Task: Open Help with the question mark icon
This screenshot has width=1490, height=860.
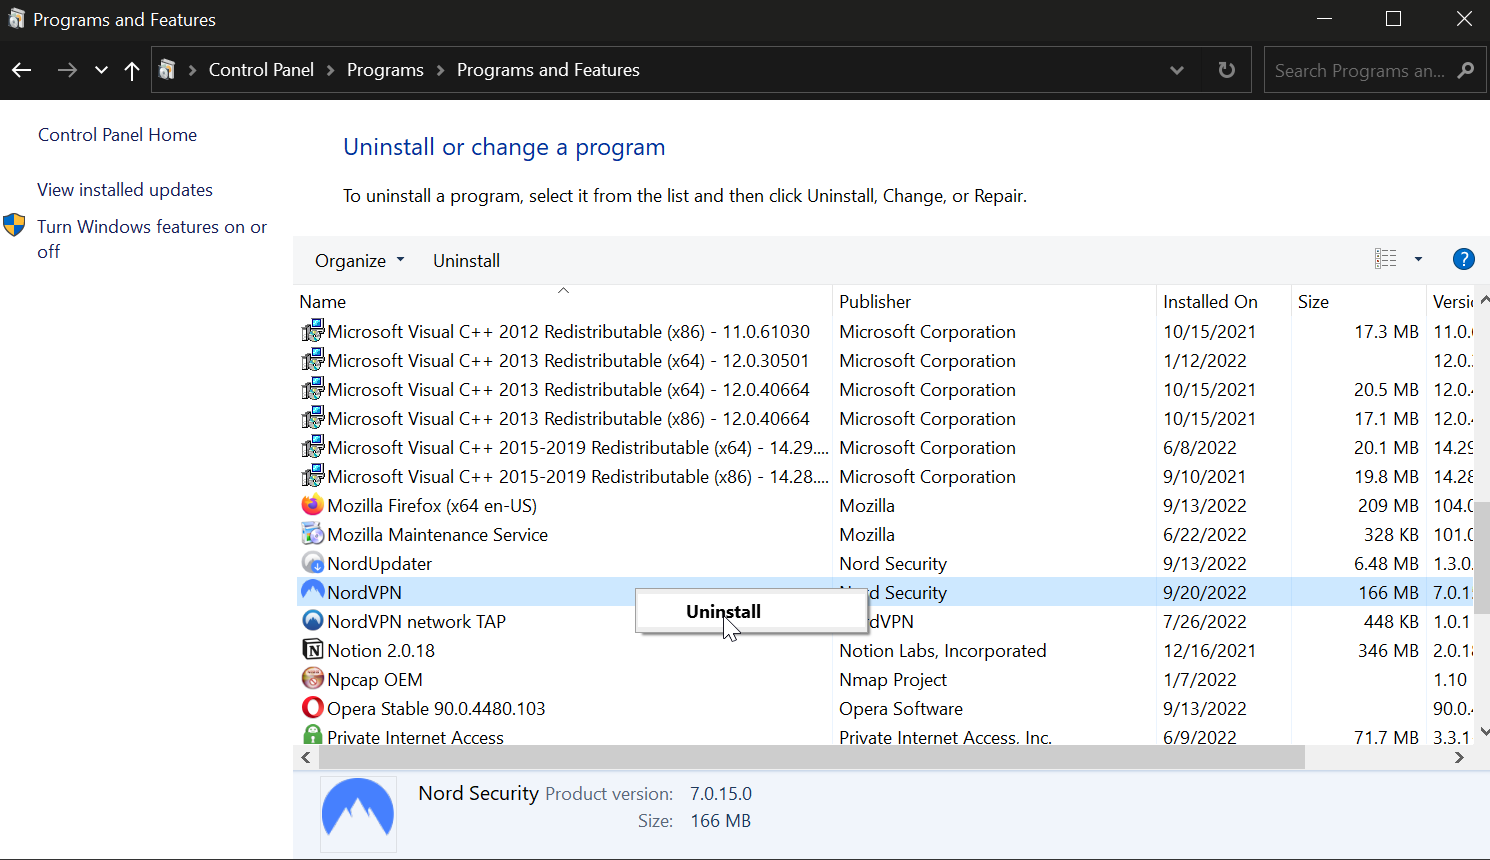Action: tap(1463, 259)
